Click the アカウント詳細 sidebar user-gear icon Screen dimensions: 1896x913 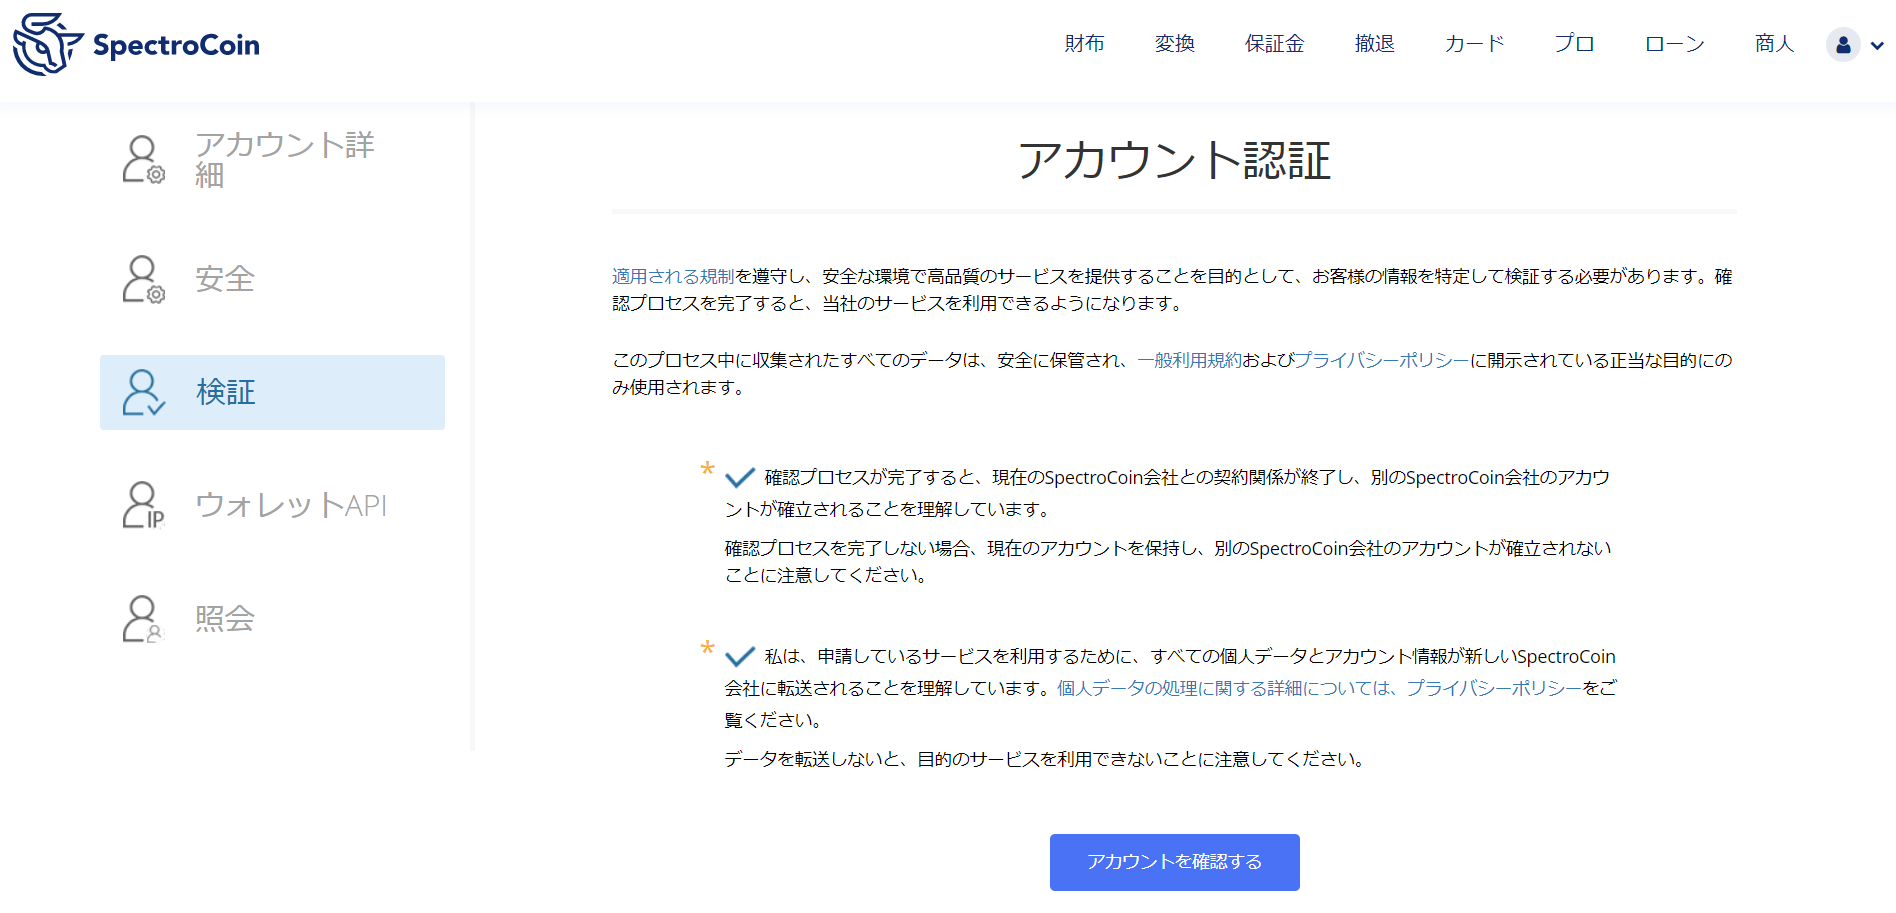click(143, 160)
